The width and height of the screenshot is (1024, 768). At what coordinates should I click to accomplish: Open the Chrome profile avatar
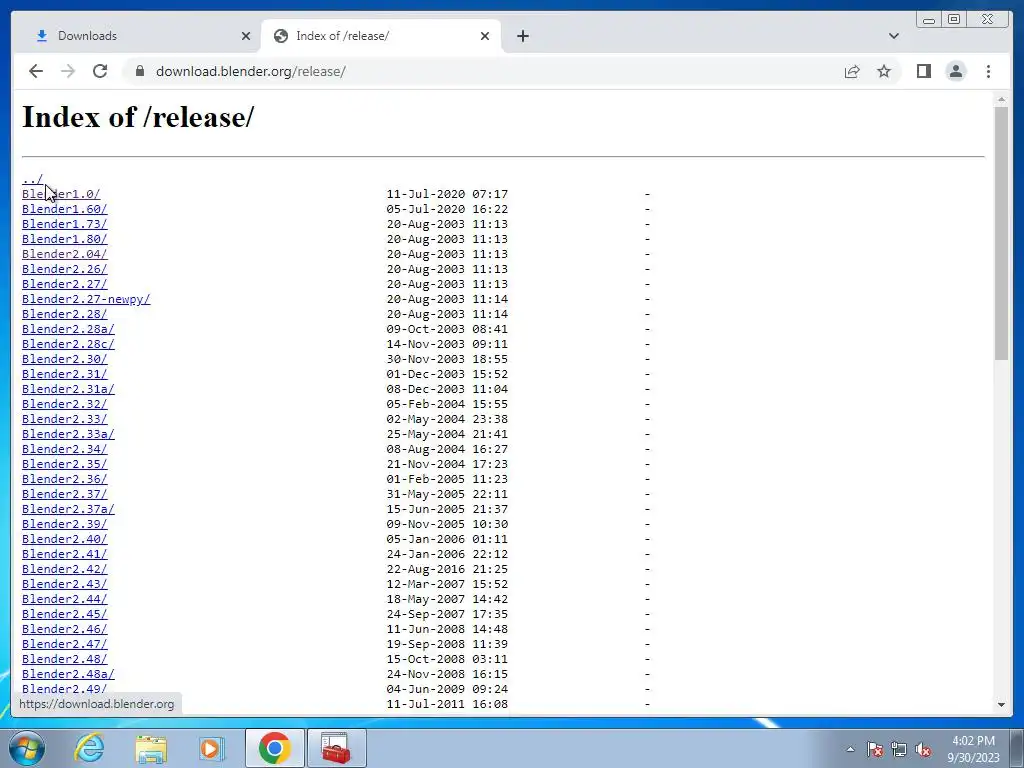(x=955, y=71)
